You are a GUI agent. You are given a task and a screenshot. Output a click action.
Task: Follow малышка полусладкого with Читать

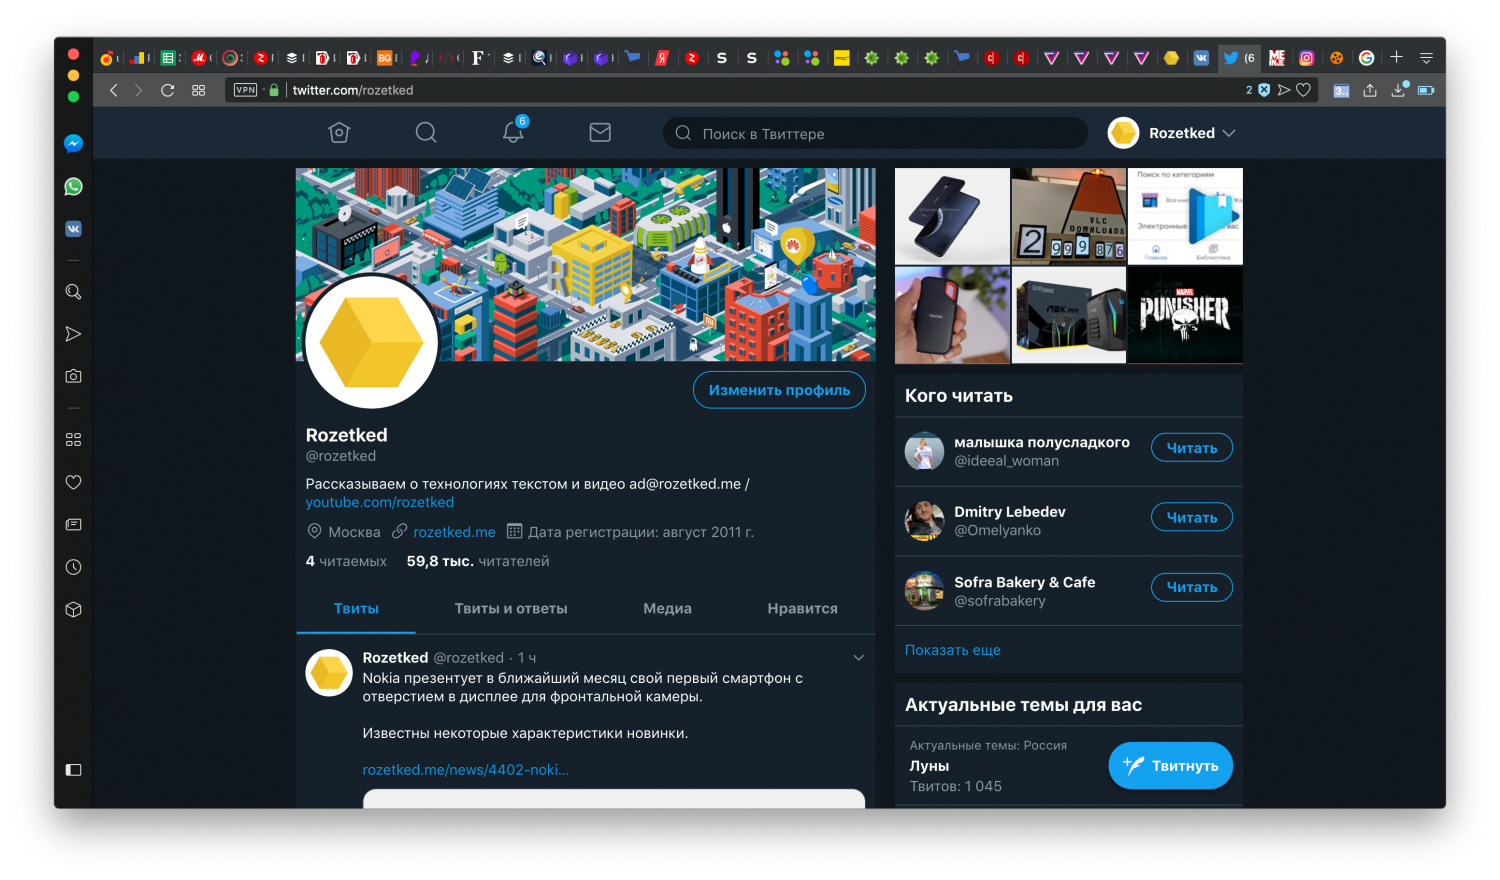[x=1192, y=448]
